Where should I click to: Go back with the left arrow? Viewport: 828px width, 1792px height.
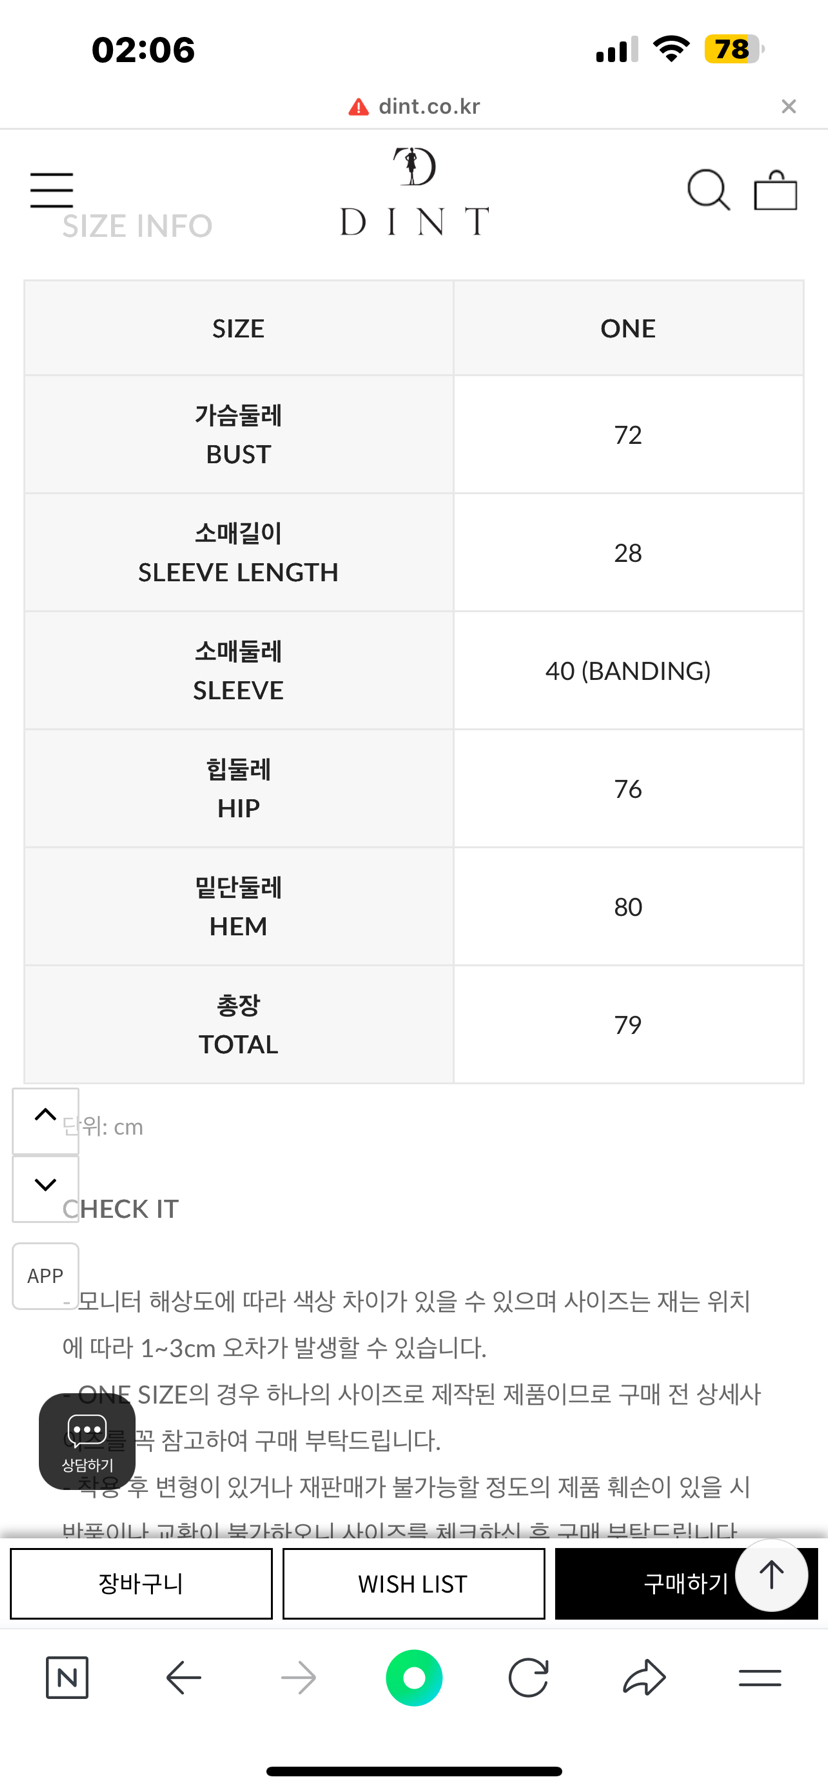(x=184, y=1677)
